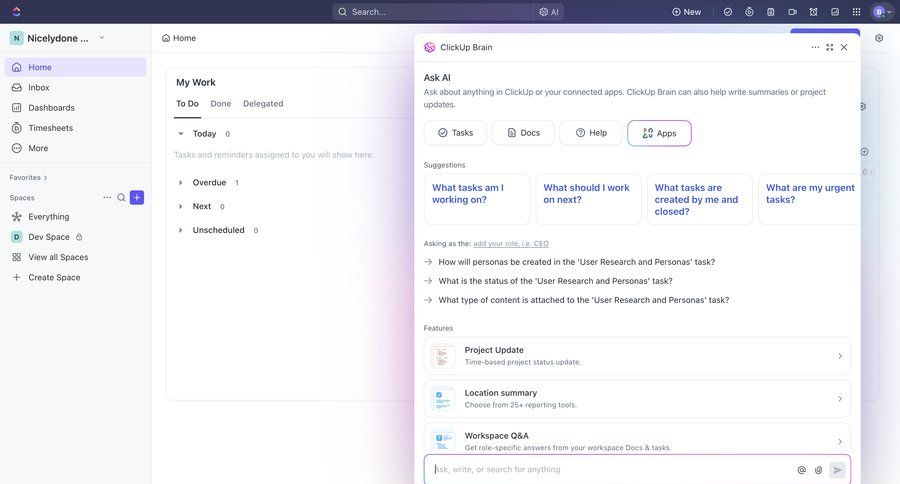Expand the Nicelydone workspace switcher
The height and width of the screenshot is (484, 900).
(x=57, y=38)
